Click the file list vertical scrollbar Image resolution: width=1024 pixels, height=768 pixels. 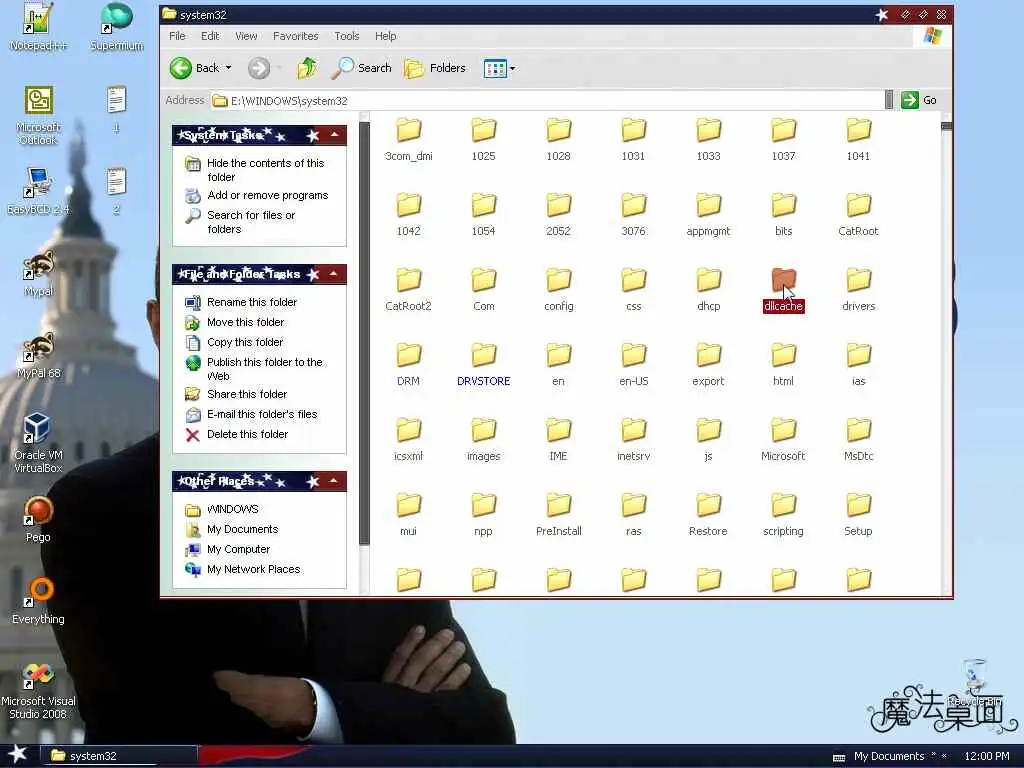(x=946, y=353)
